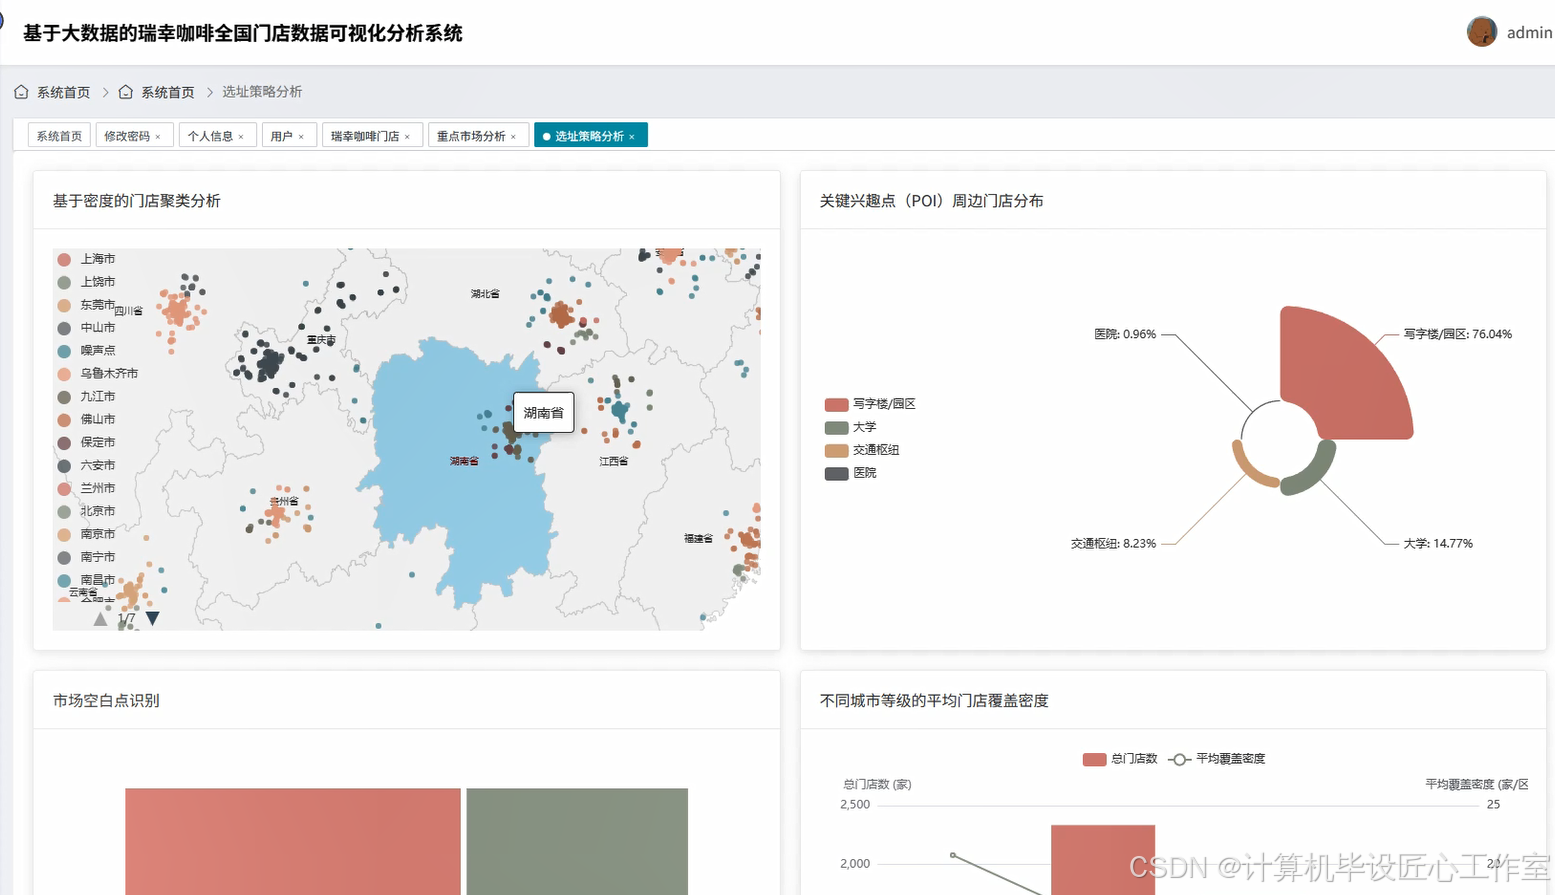Toggle 上饶市 legend in map
Screen dimensions: 1555x895
(86, 282)
